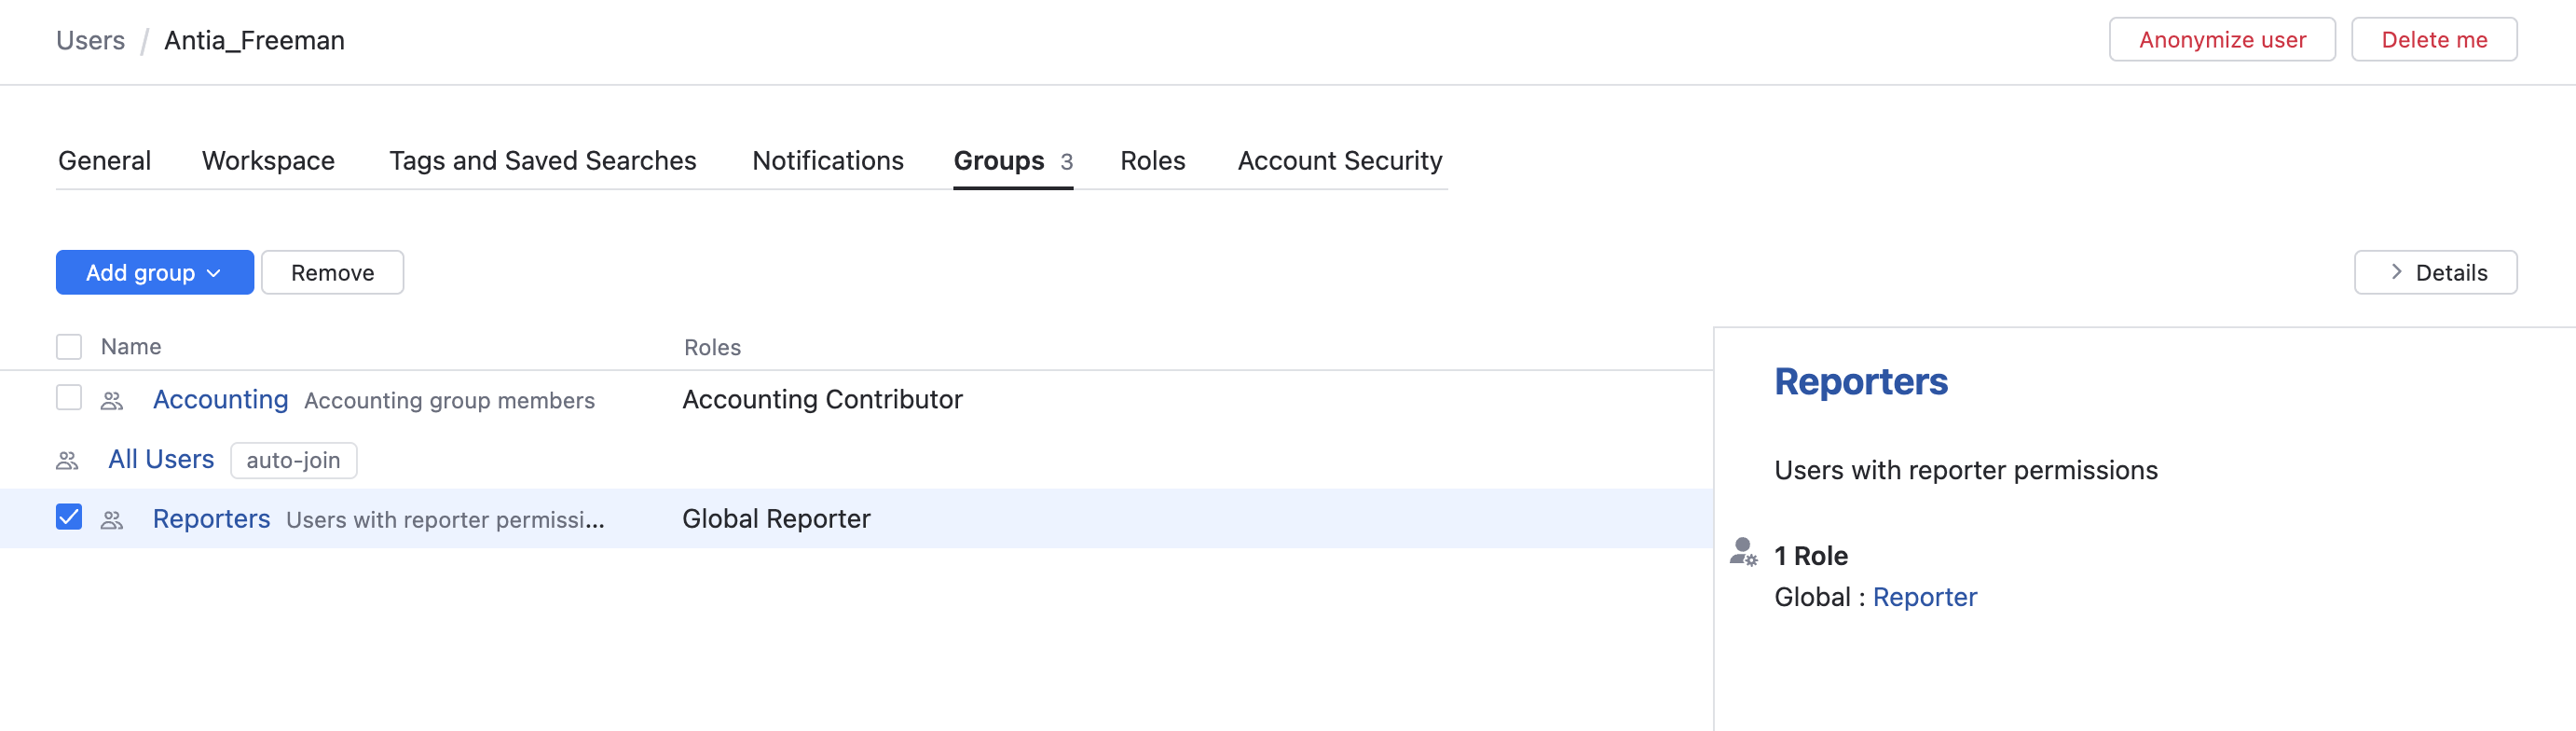This screenshot has width=2576, height=731.
Task: Navigate to Users breadcrumb
Action: 90,41
